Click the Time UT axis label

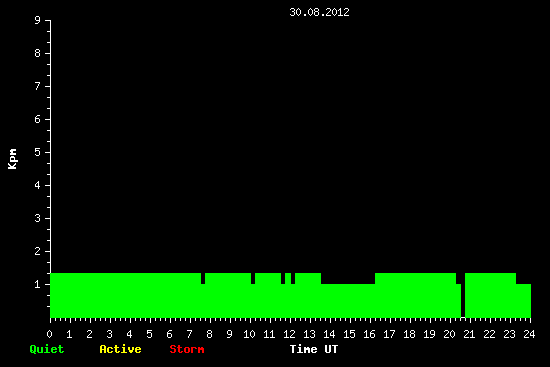tap(314, 349)
